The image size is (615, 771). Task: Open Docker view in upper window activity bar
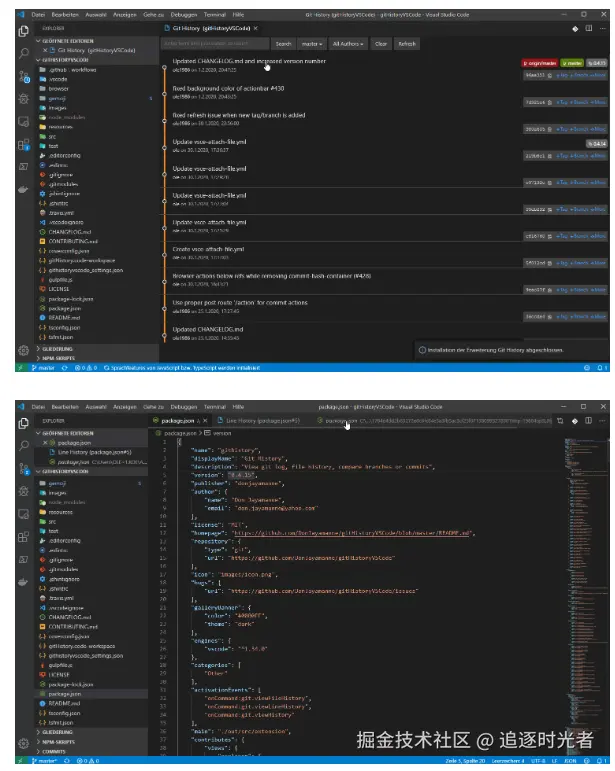23,189
